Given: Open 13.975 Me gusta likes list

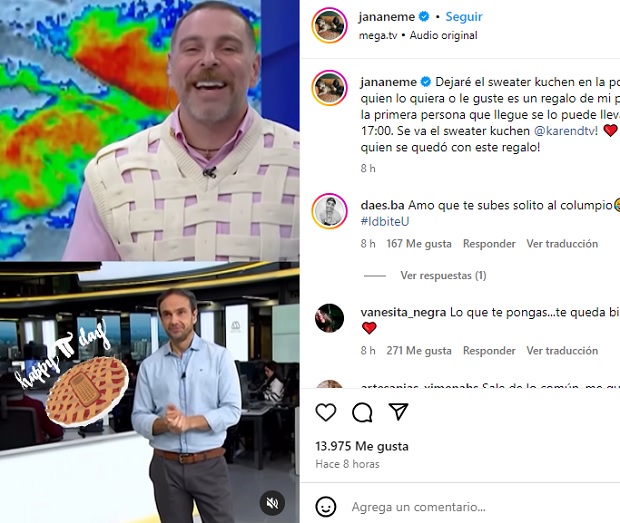Looking at the screenshot, I should pos(362,446).
